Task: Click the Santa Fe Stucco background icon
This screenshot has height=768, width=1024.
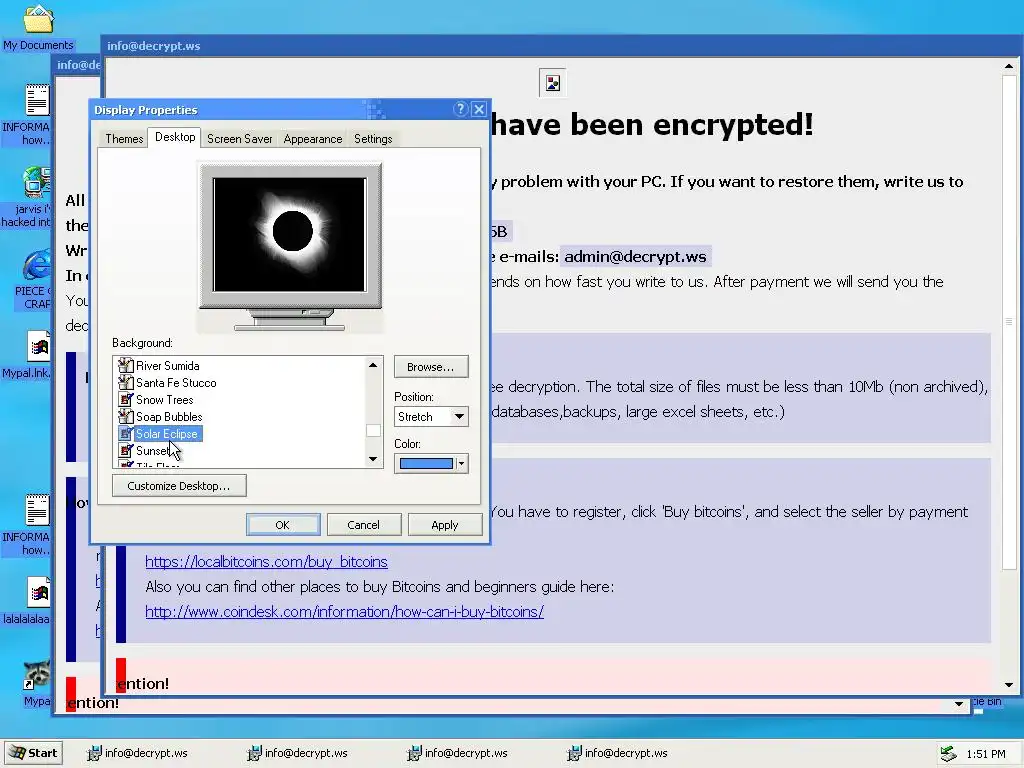Action: point(125,383)
